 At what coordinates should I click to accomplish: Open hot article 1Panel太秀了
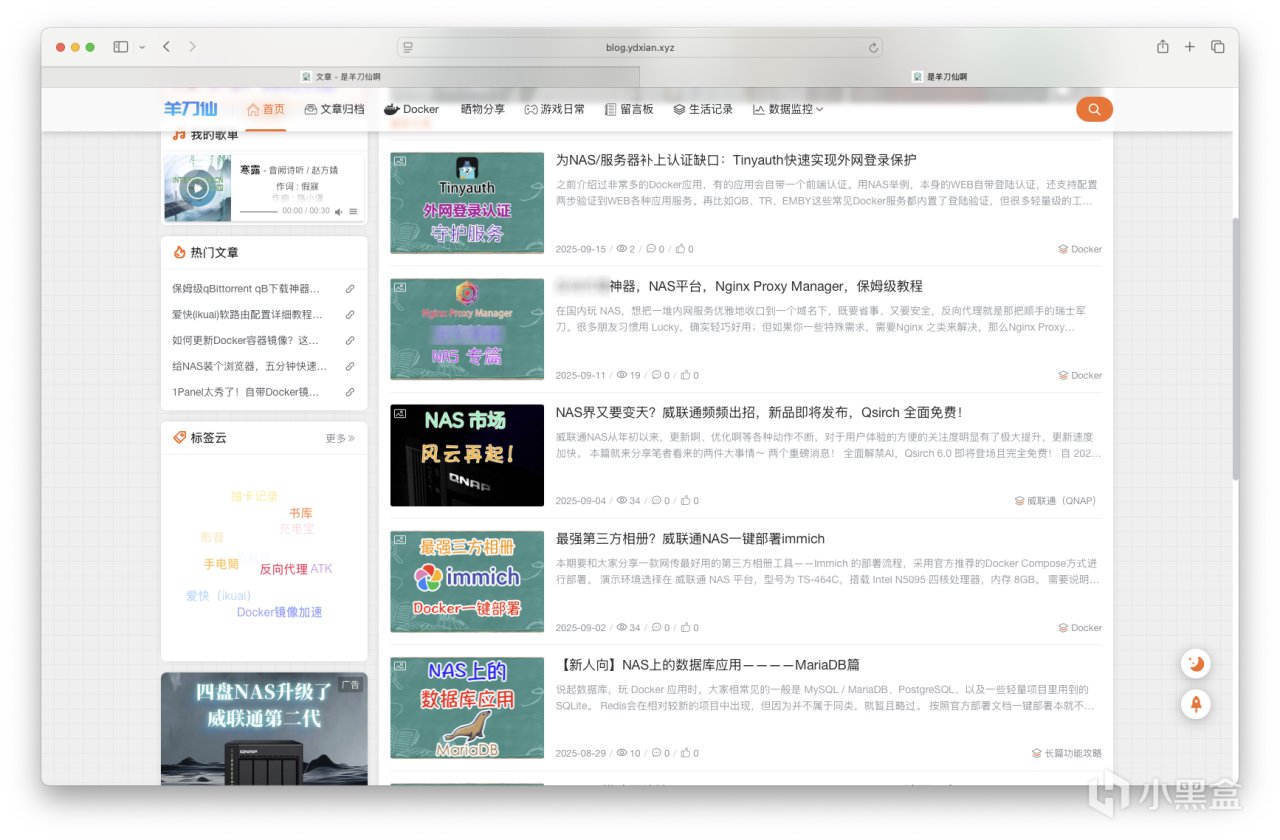248,392
